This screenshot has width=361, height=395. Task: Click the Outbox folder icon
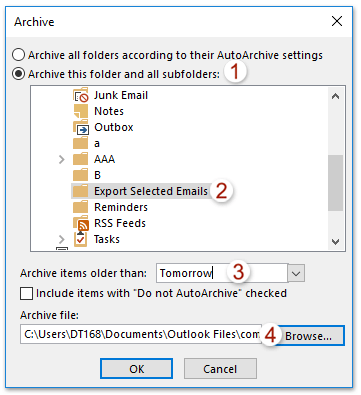point(81,127)
